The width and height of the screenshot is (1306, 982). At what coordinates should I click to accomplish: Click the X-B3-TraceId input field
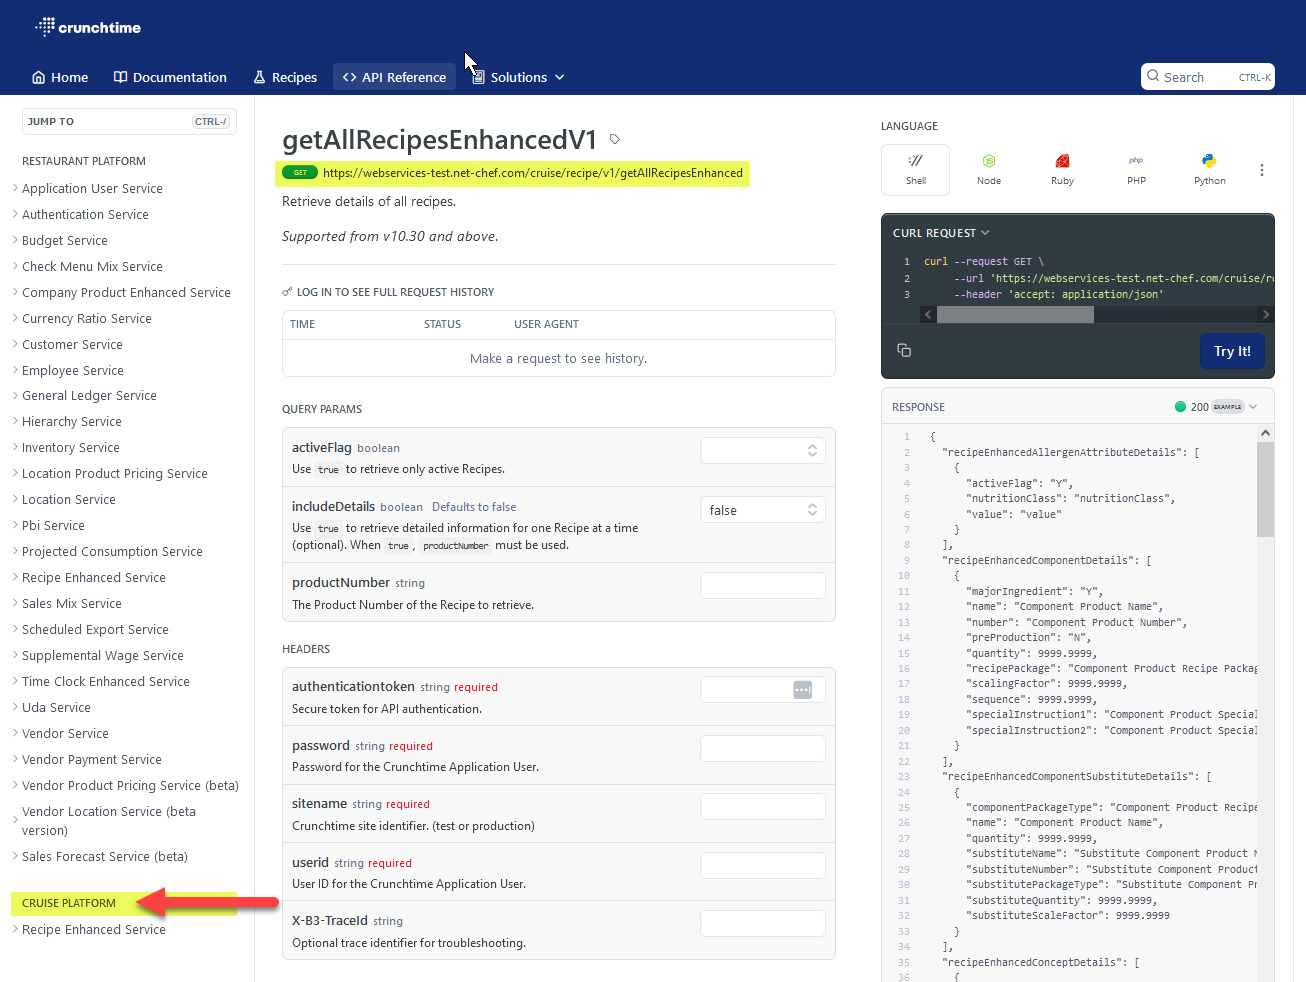pos(763,923)
